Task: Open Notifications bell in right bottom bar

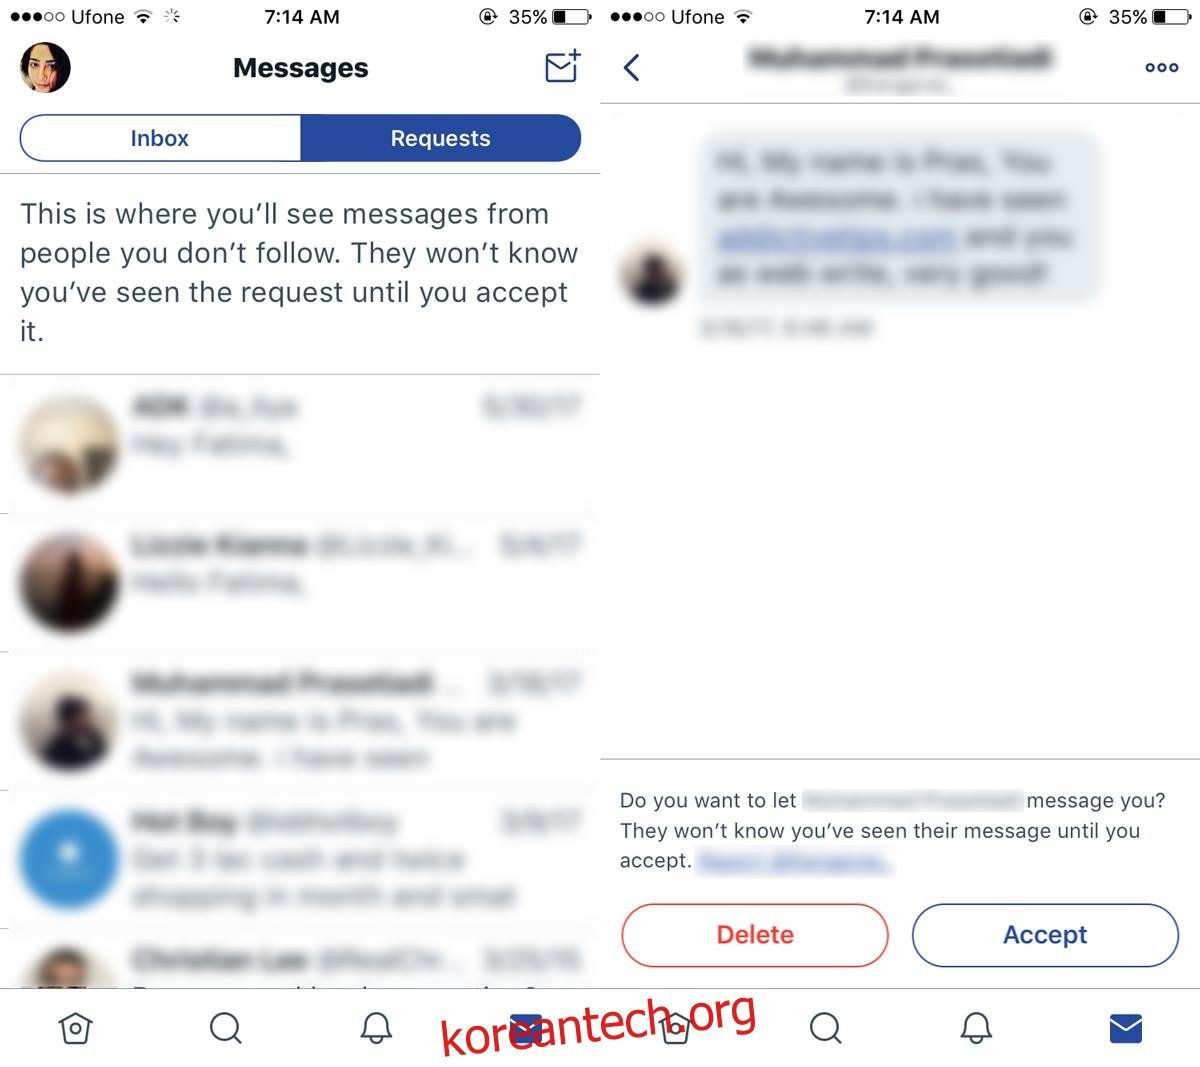Action: 976,1028
